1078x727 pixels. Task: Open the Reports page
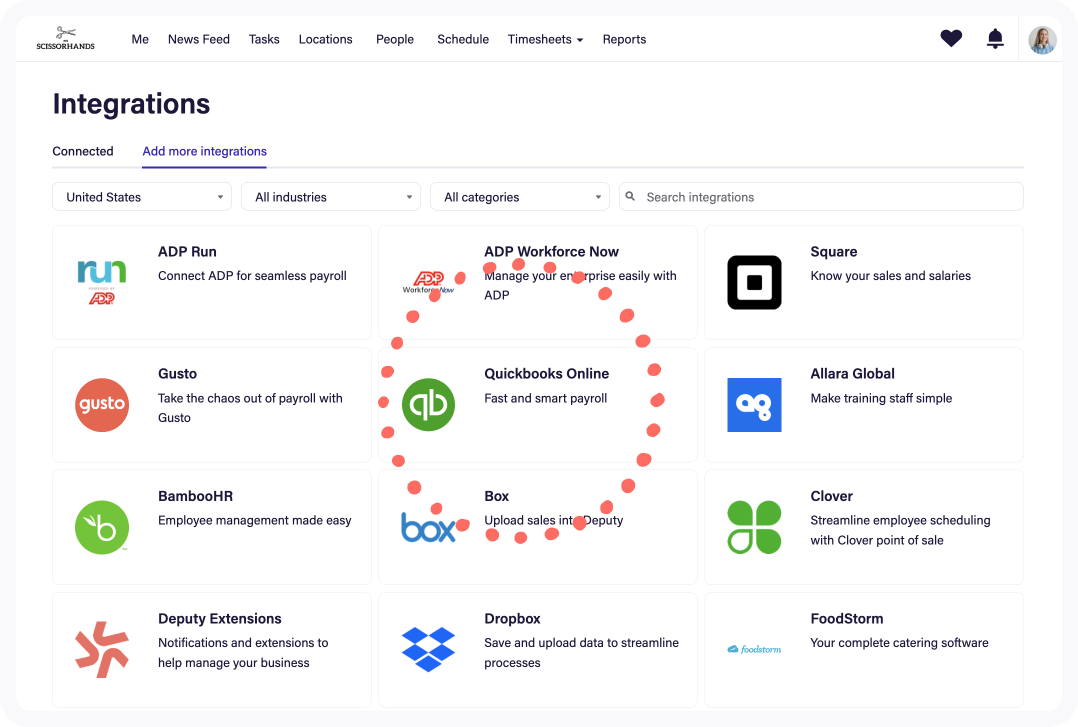(624, 39)
